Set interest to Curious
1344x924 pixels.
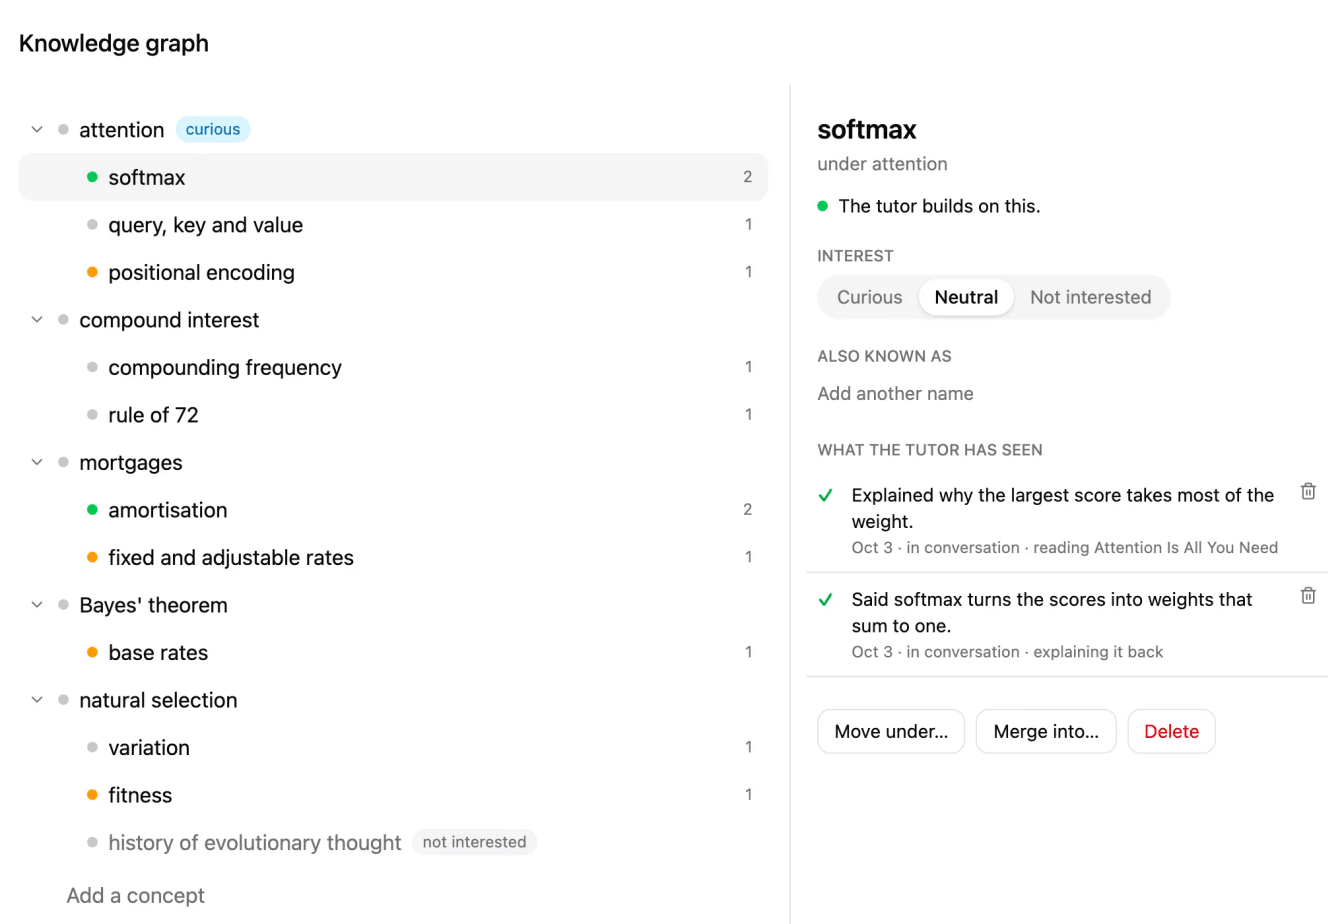click(x=869, y=297)
